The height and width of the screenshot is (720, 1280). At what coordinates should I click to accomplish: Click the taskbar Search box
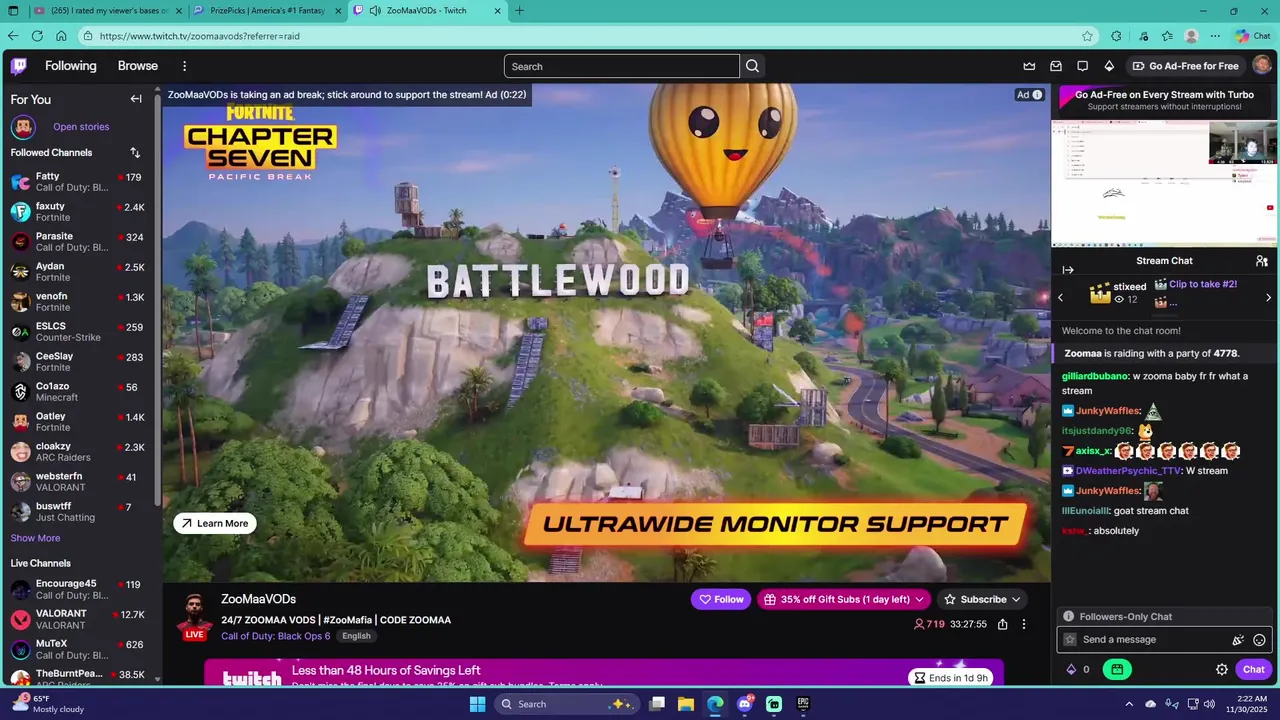(x=567, y=704)
